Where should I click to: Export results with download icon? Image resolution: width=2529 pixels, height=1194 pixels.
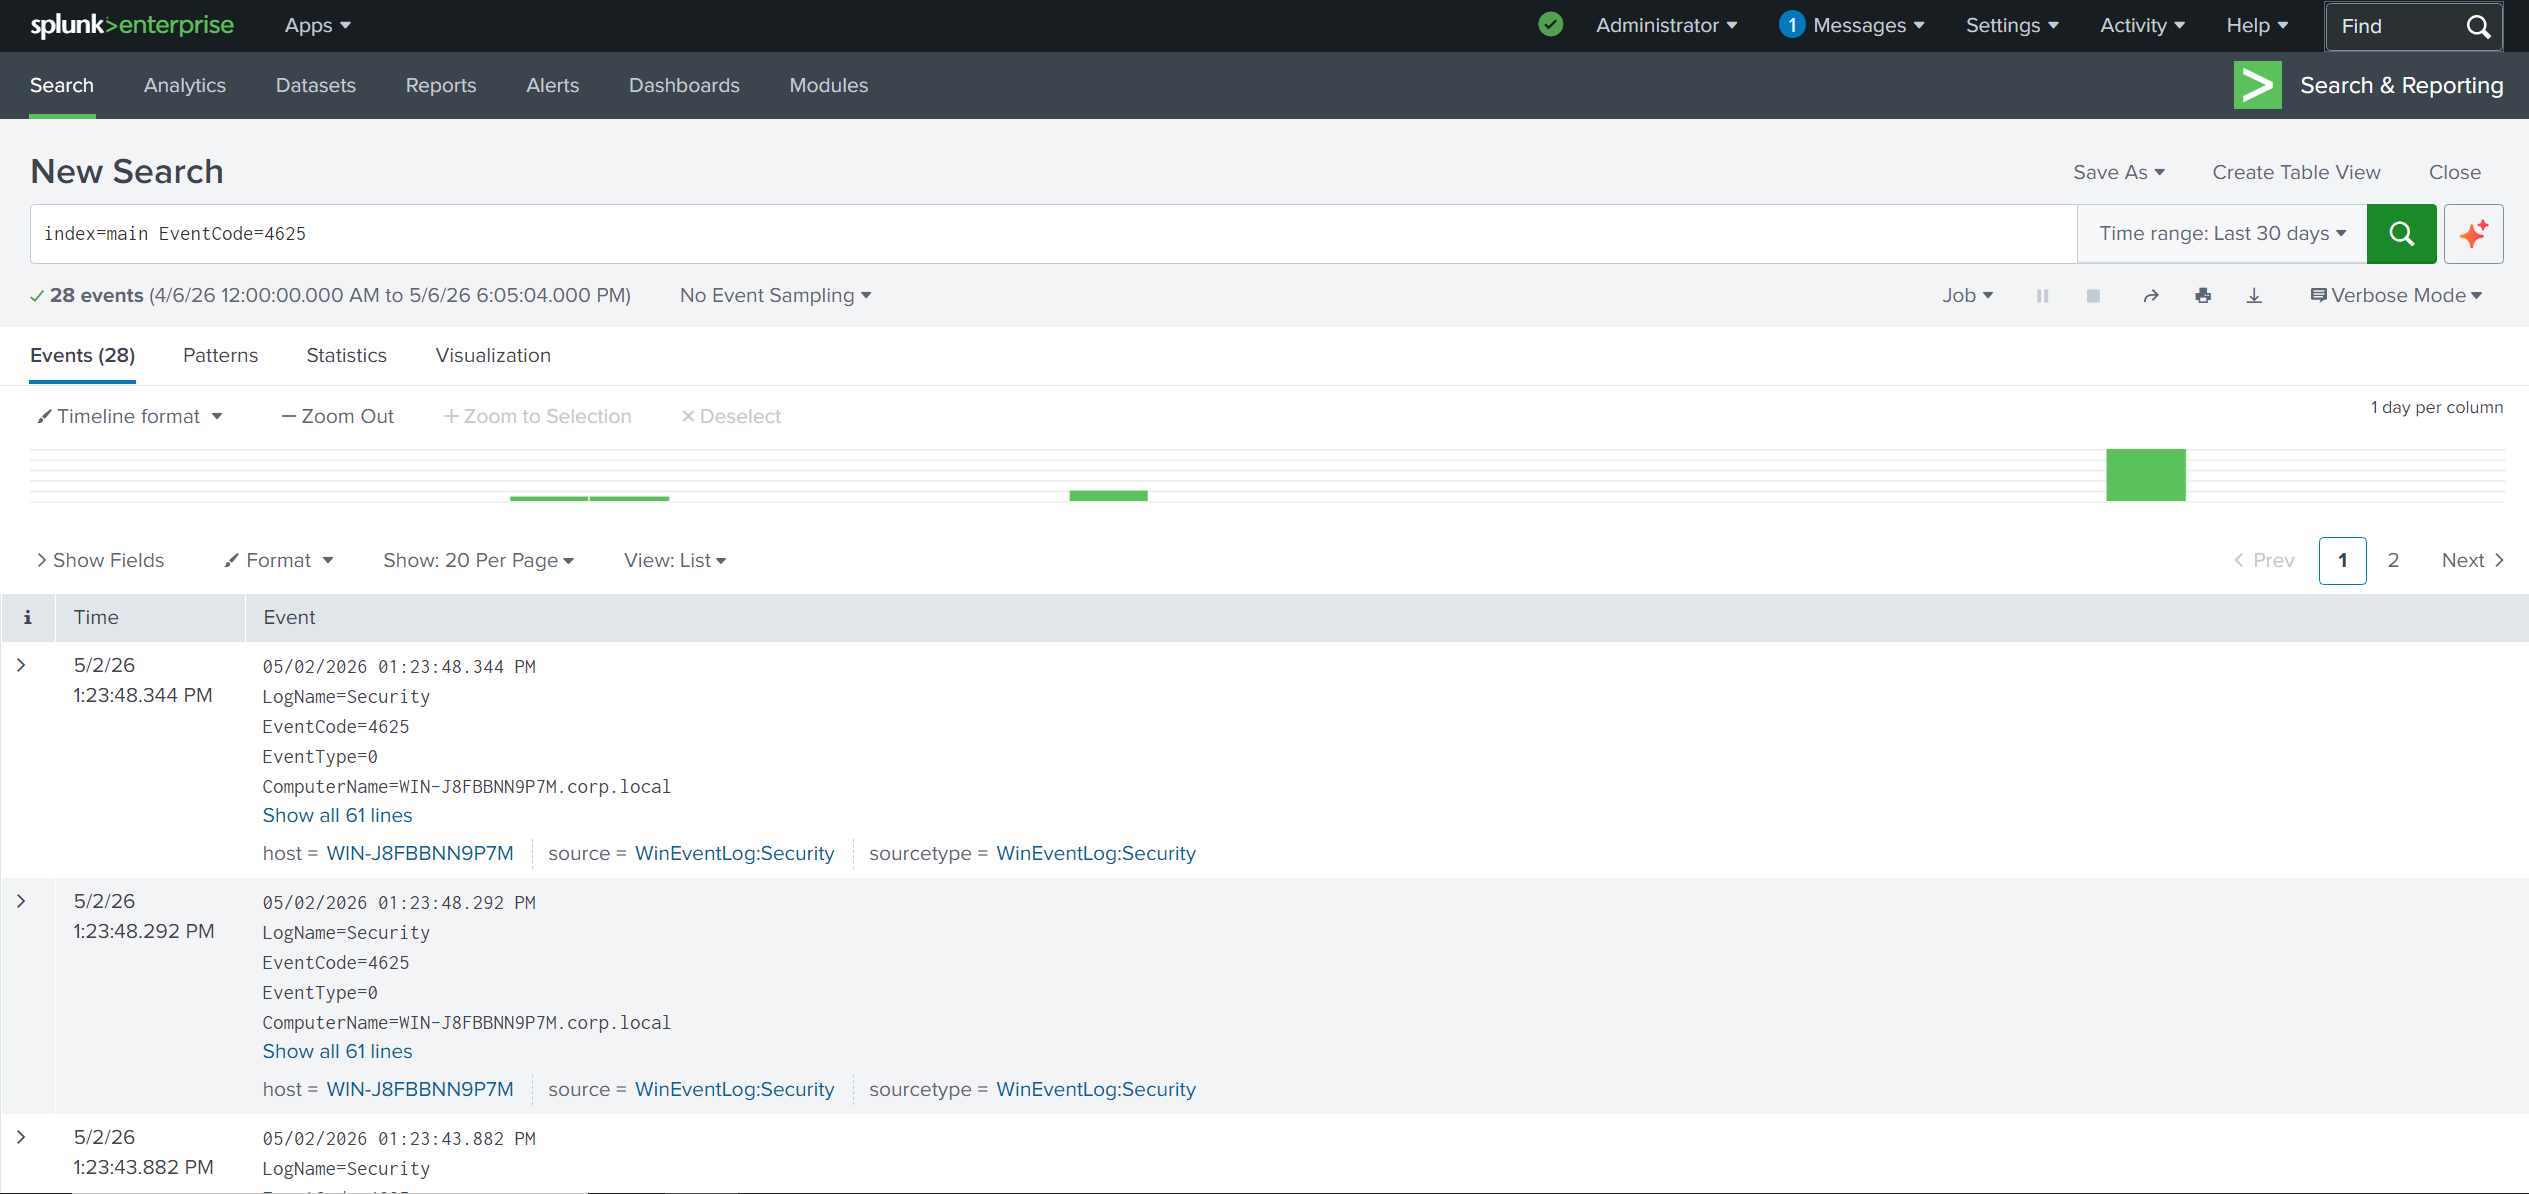pos(2254,296)
